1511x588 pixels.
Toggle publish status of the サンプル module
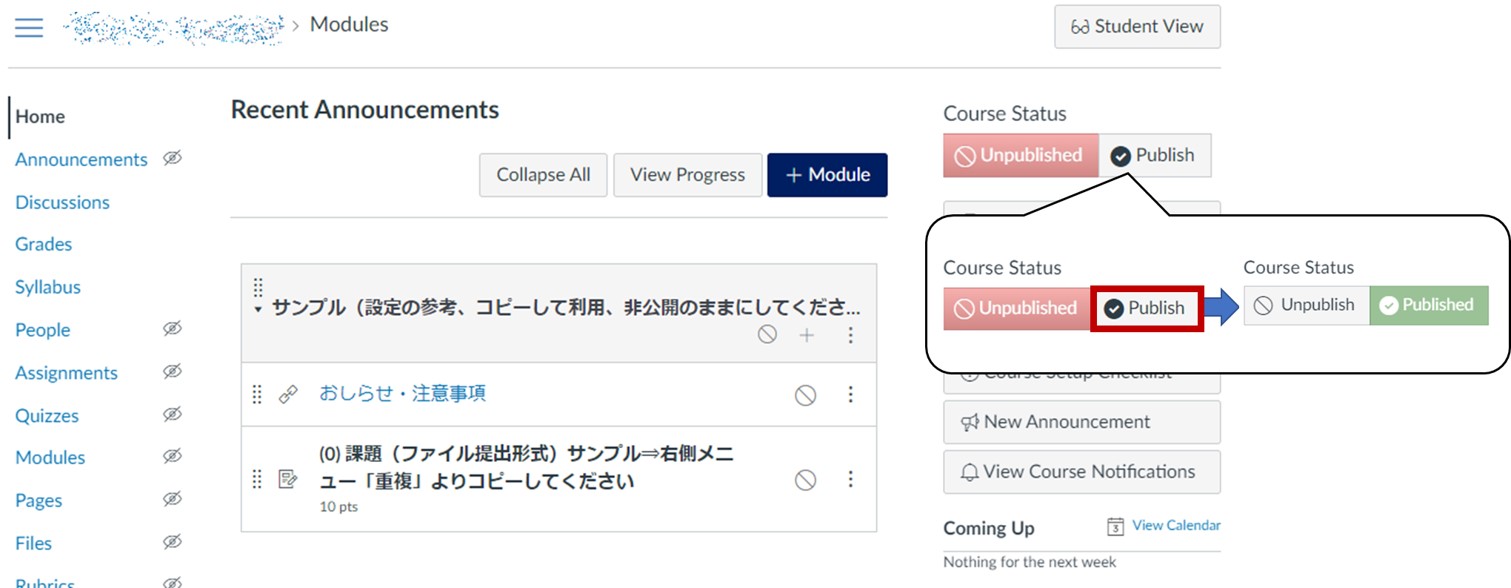(x=767, y=335)
